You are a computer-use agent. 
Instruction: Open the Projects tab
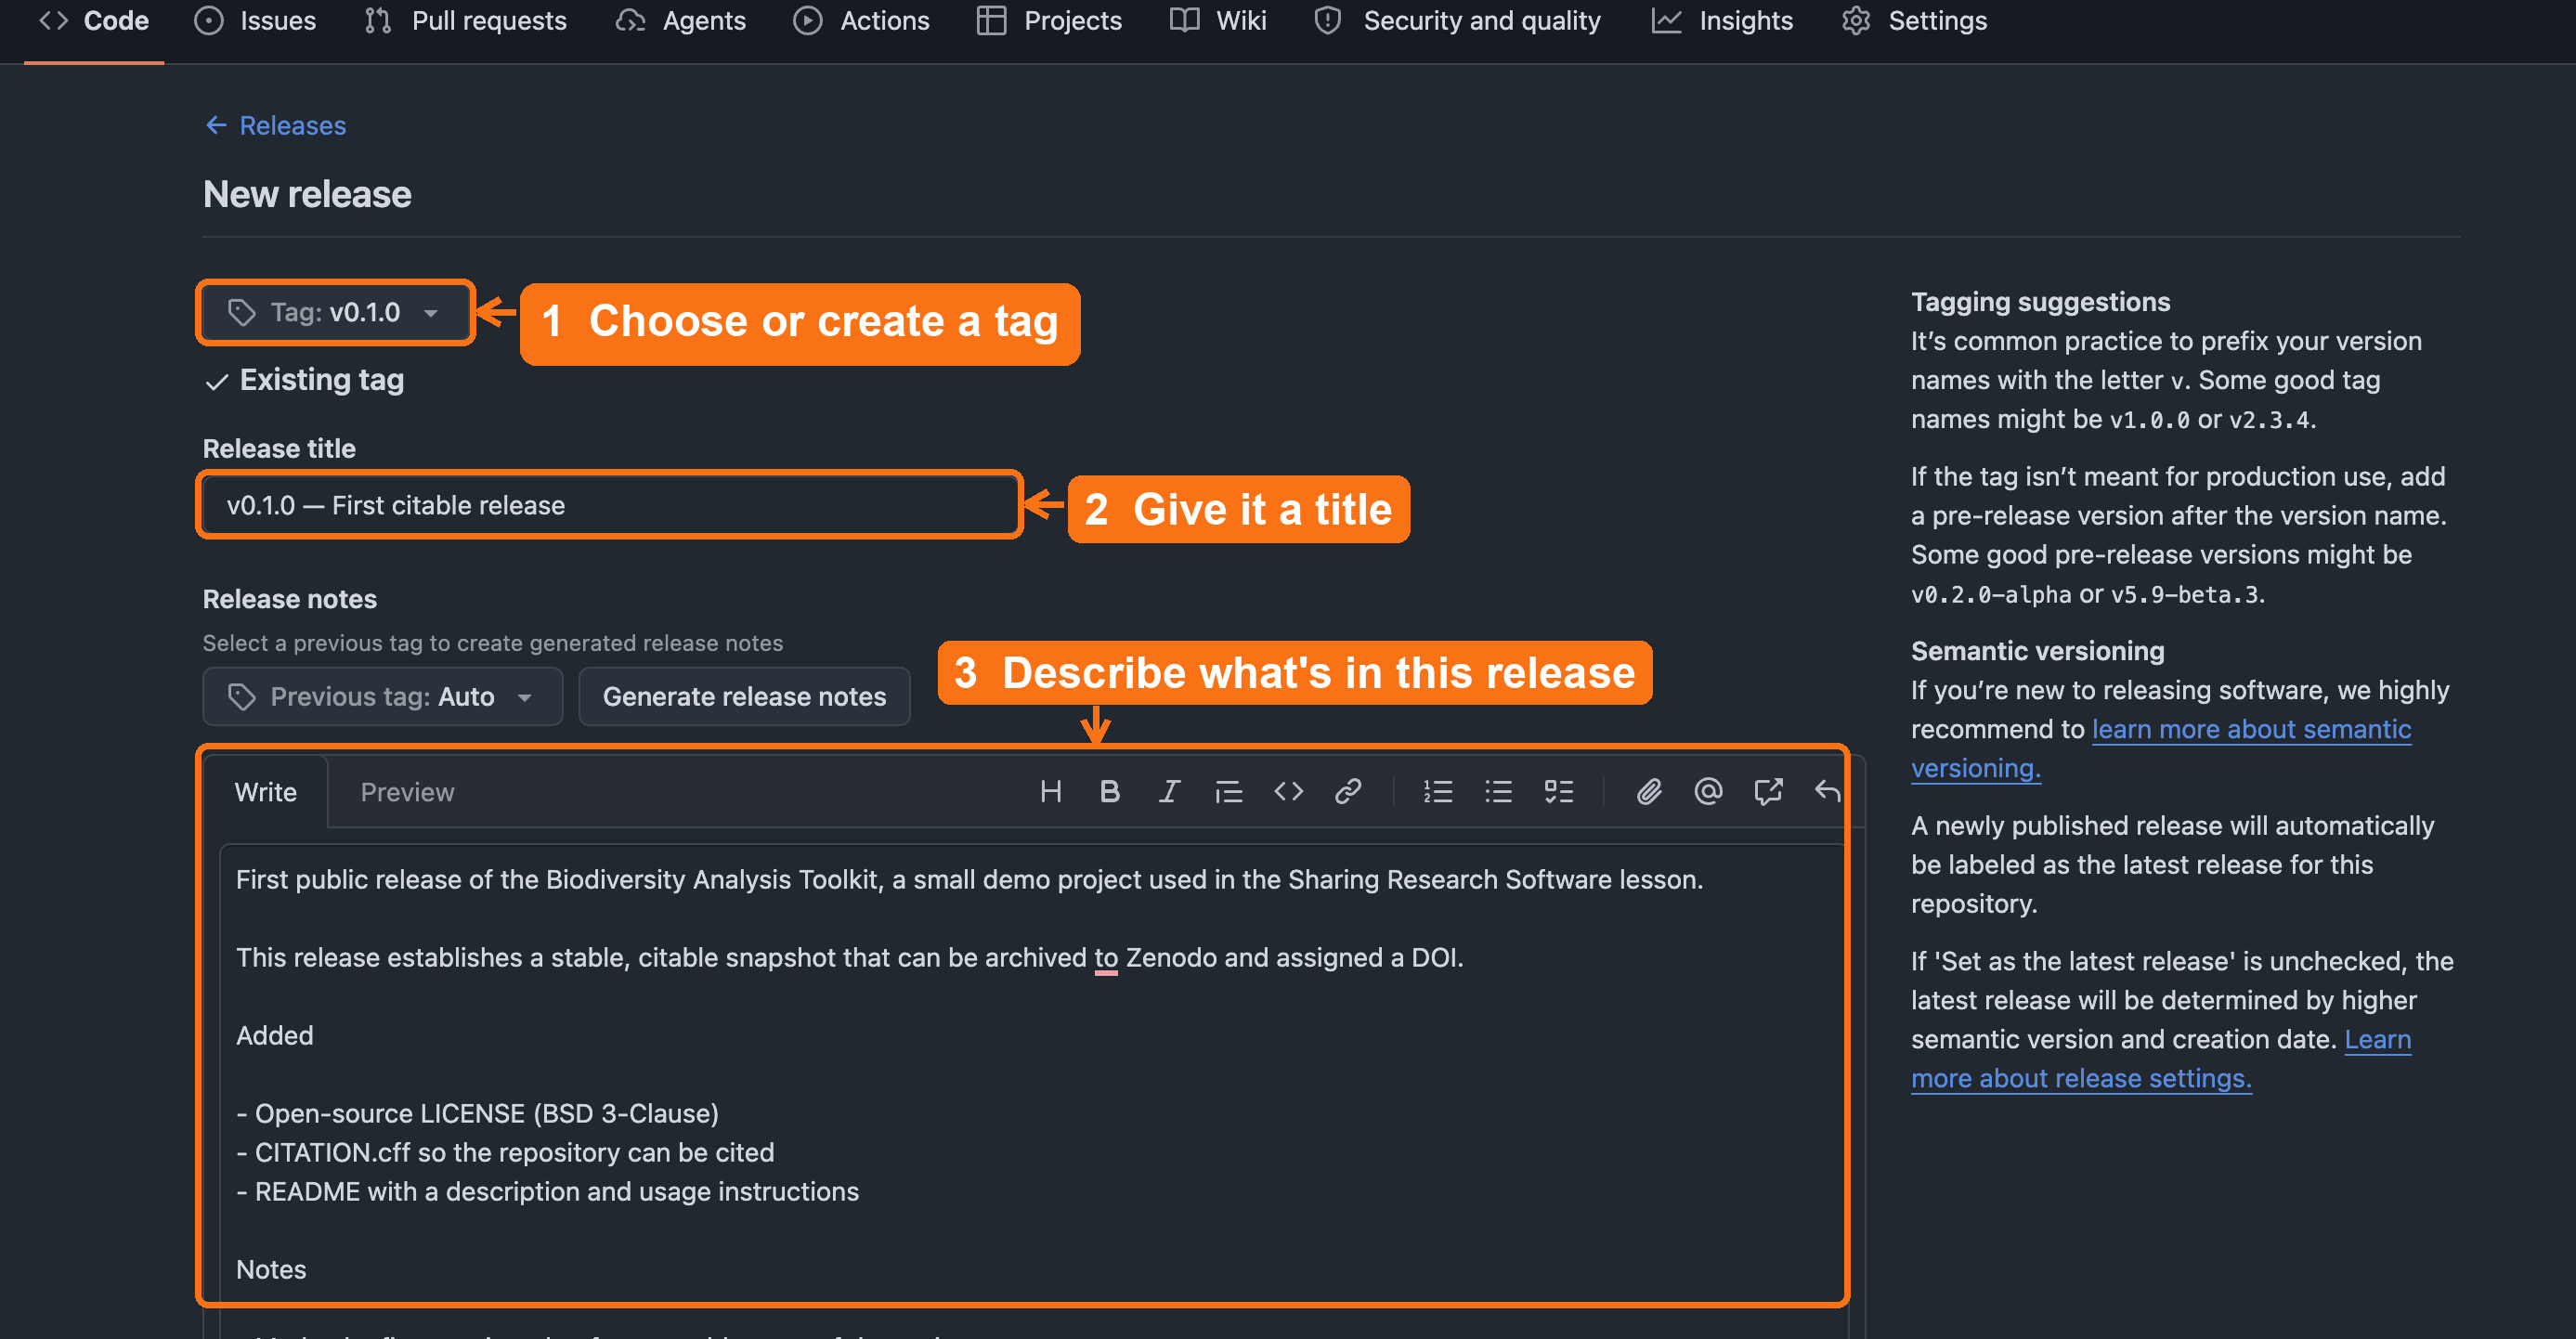point(1049,21)
